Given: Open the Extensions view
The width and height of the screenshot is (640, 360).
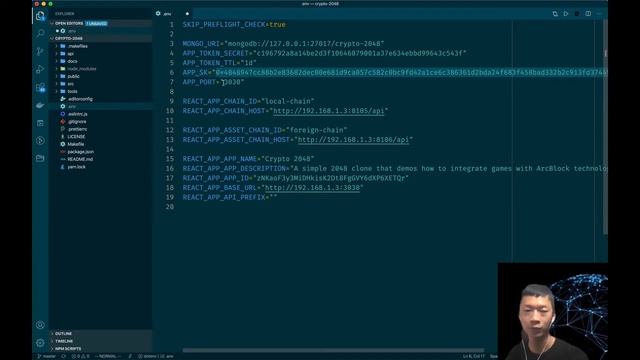Looking at the screenshot, I should pos(40,87).
